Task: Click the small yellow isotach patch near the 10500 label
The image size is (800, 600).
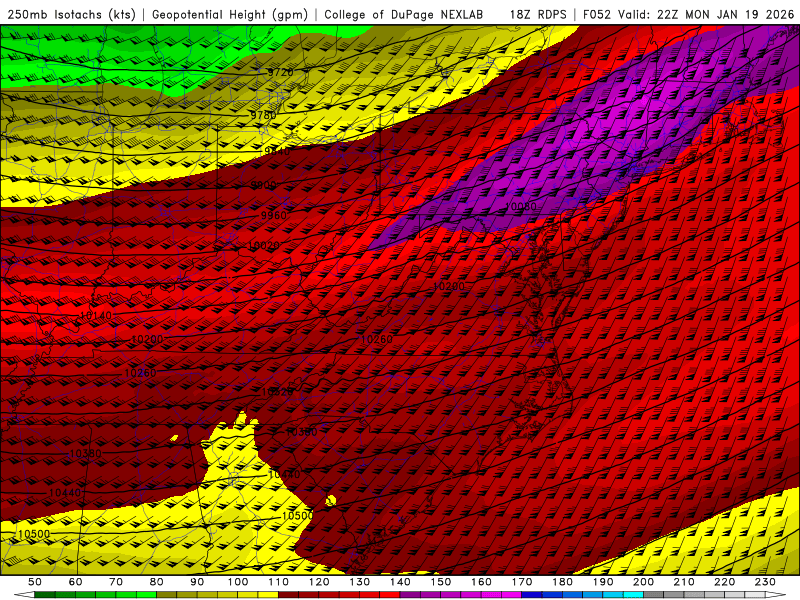Action: tap(331, 501)
